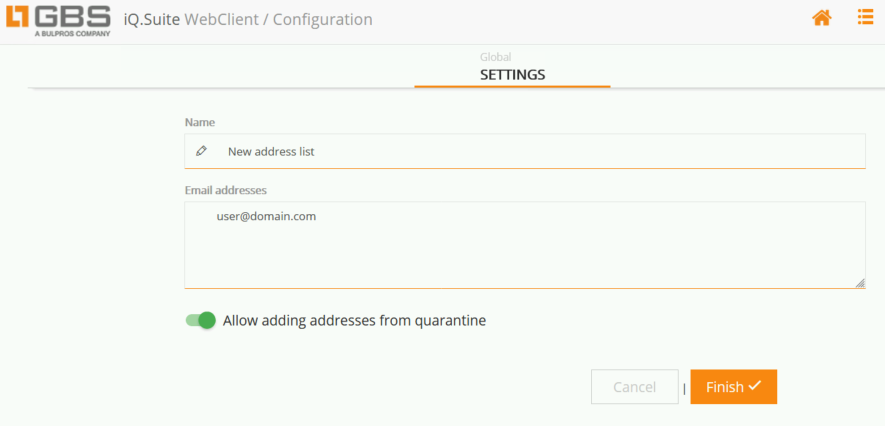Screen dimensions: 885x426
Task: Click the checkmark icon on Finish
Action: pyautogui.click(x=755, y=386)
